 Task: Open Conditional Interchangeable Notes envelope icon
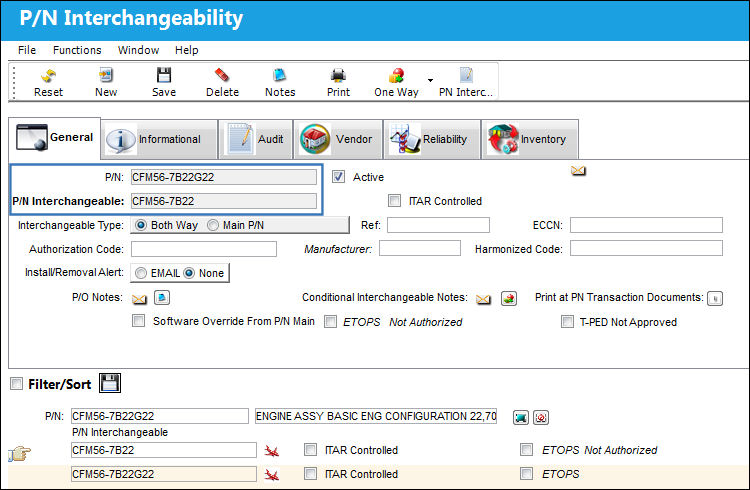(x=484, y=300)
